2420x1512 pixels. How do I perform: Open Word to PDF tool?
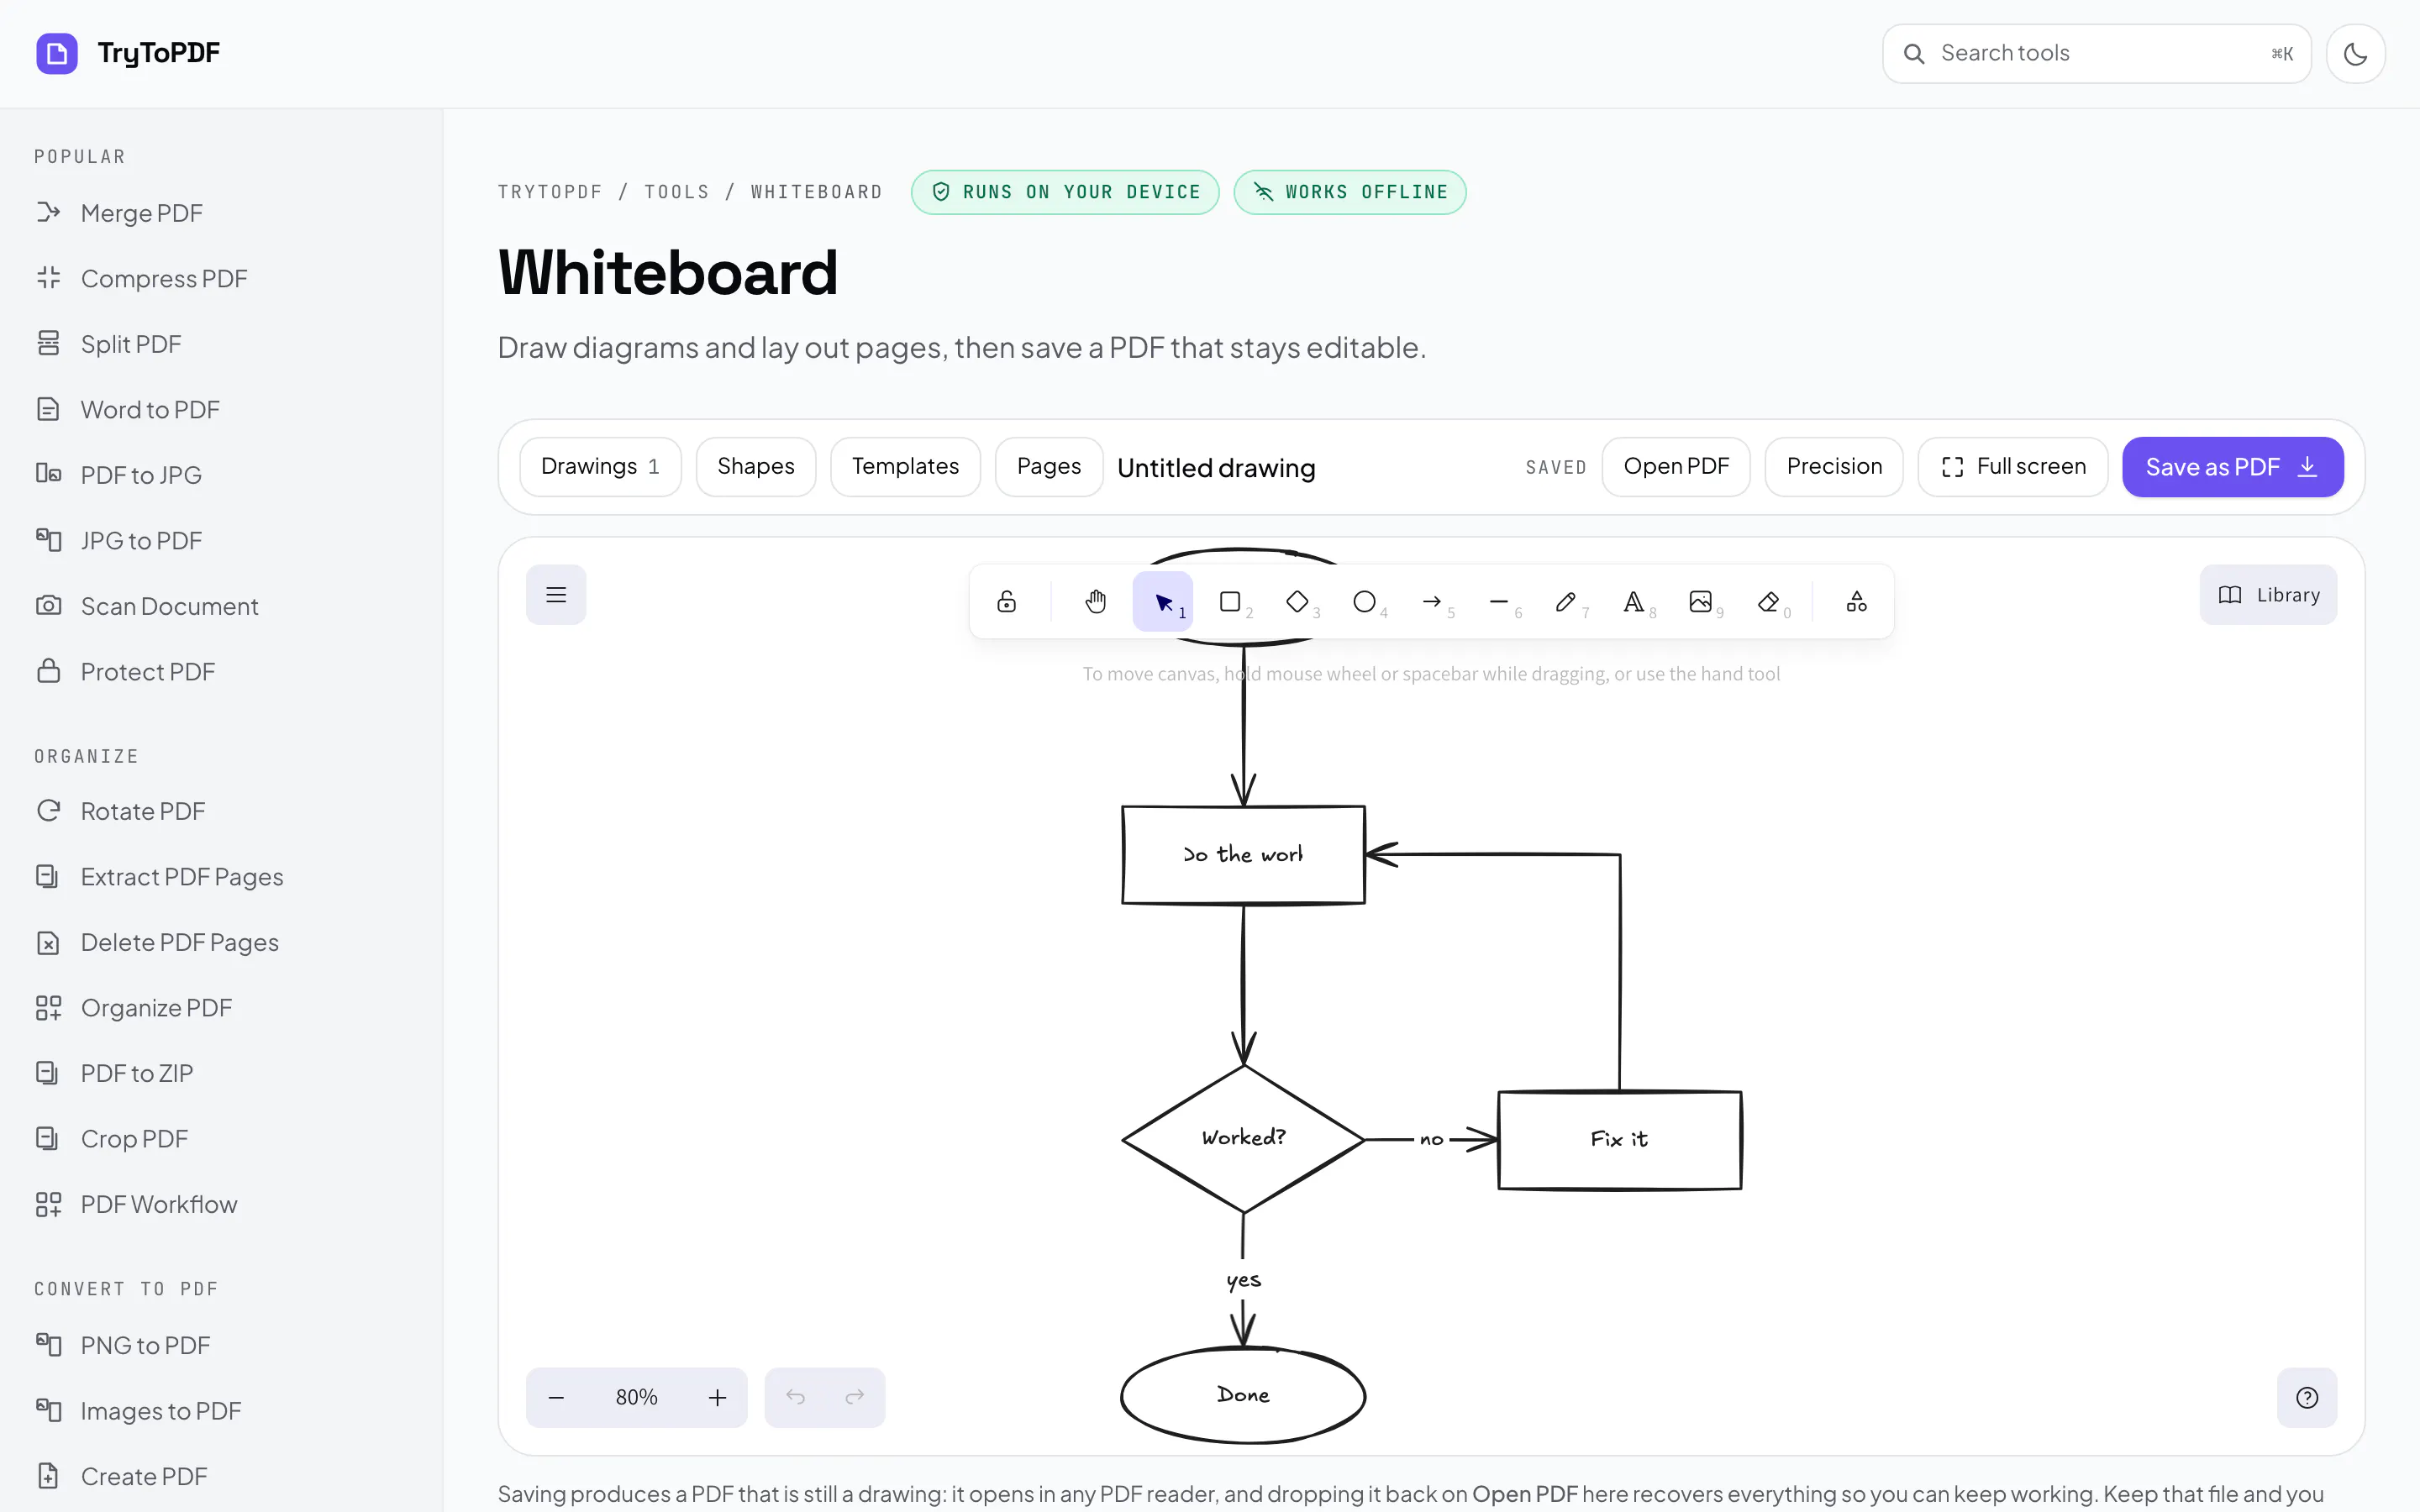[x=220, y=409]
